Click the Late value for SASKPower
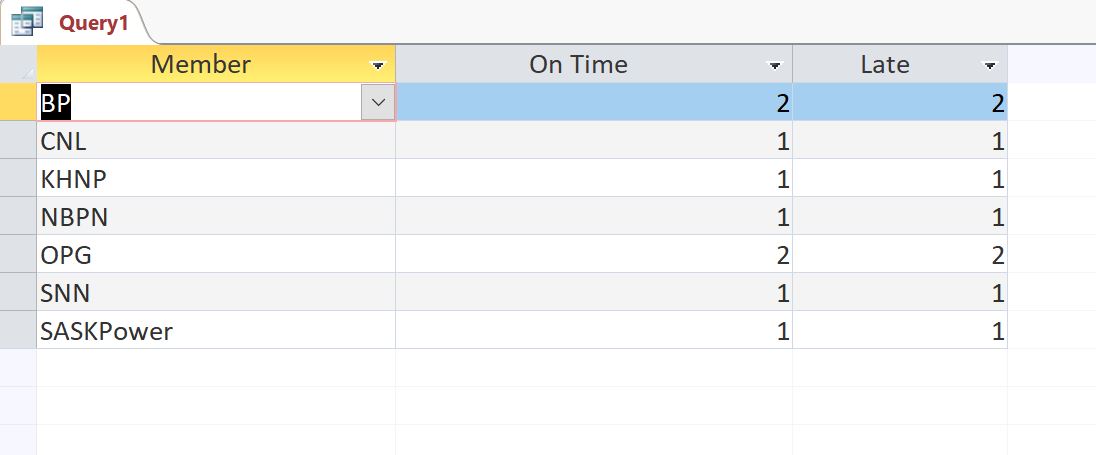1096x455 pixels. click(x=900, y=331)
